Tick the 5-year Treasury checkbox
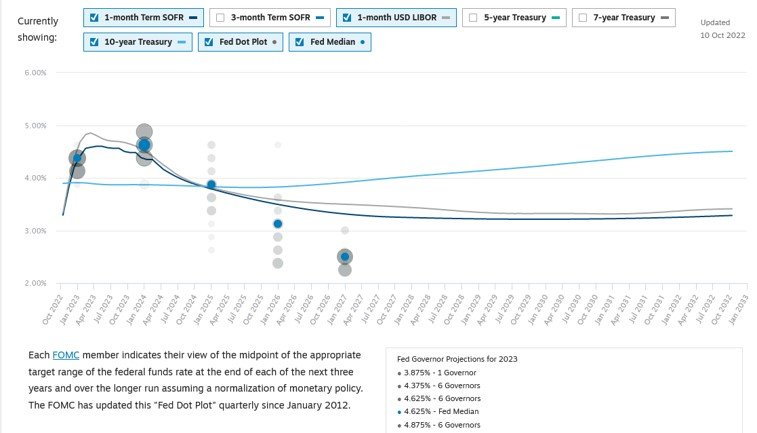The image size is (757, 433). (x=473, y=18)
